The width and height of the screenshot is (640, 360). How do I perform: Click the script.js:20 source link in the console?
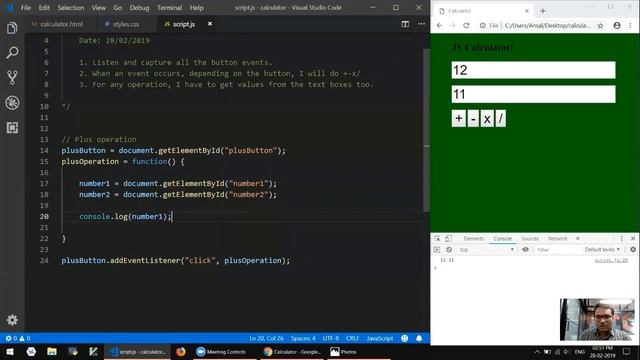611,260
